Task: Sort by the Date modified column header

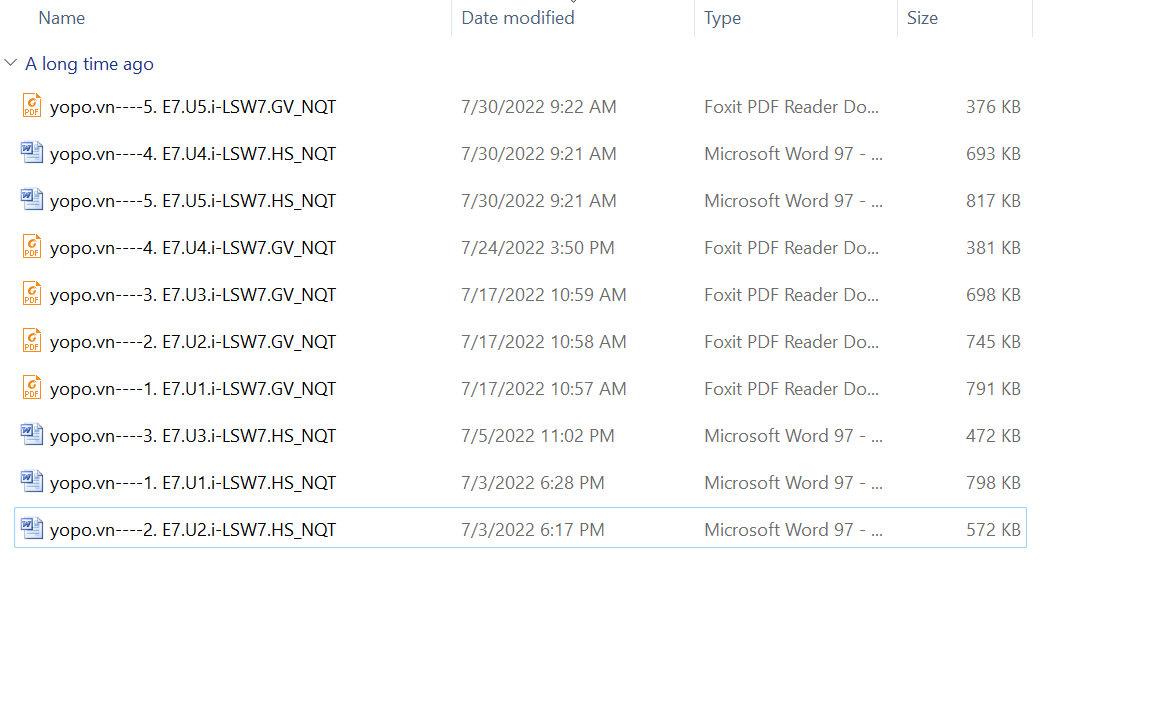Action: 517,18
